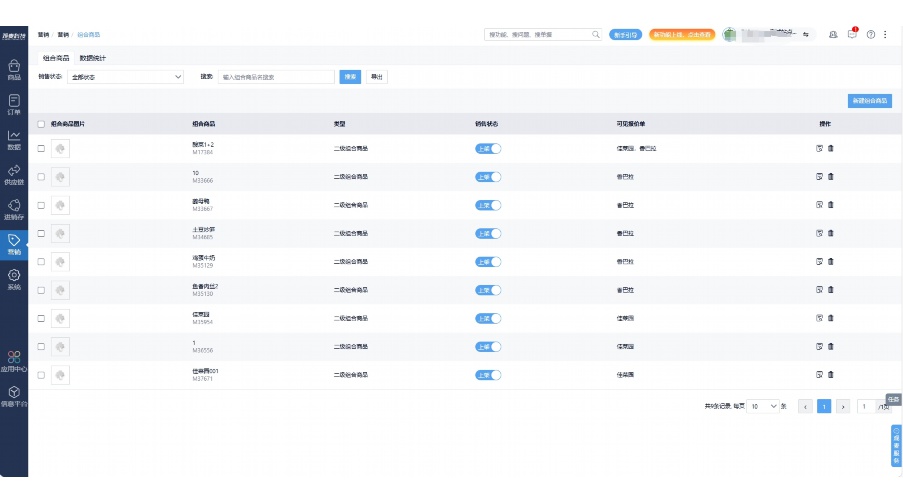This screenshot has width=903, height=503.
Task: Click the 新建组合商品 button
Action: (x=869, y=101)
